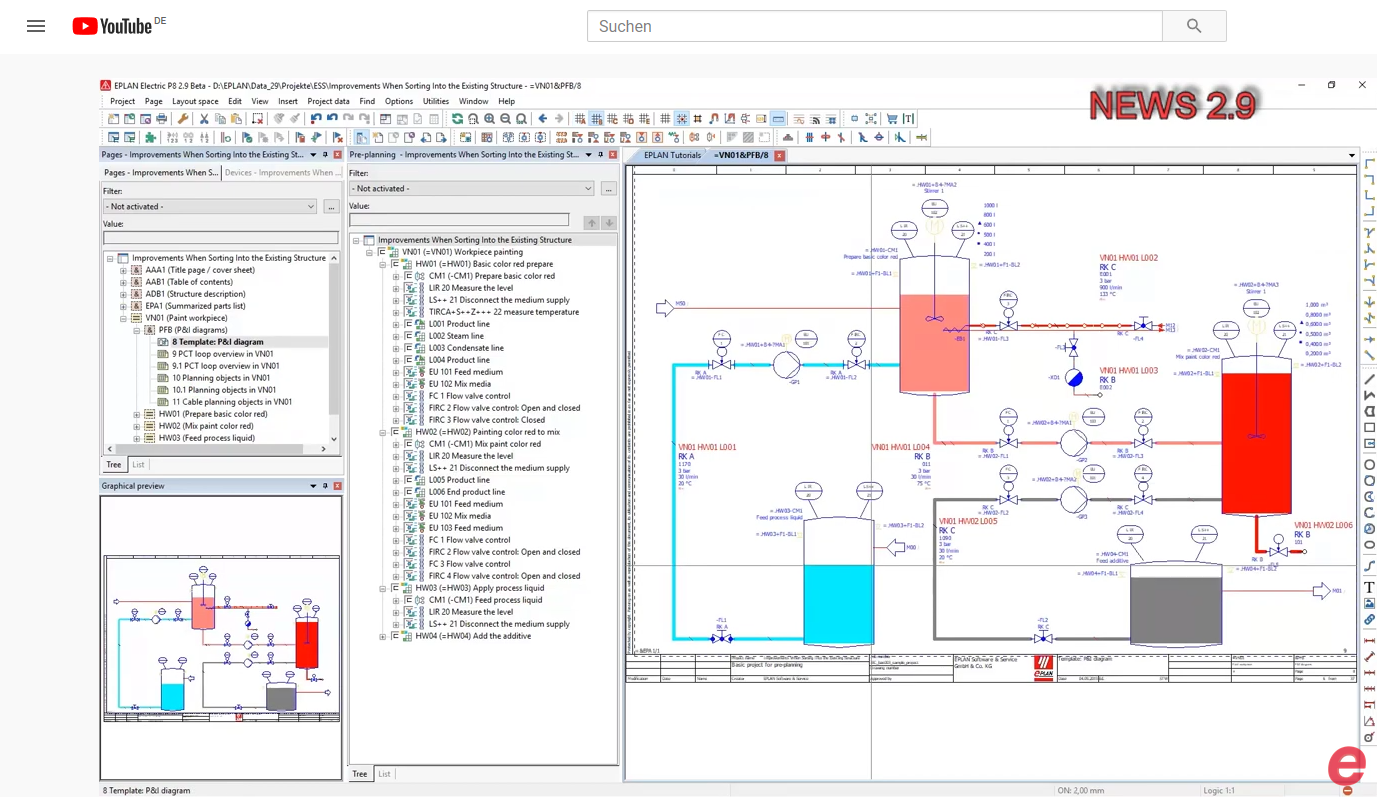
Task: Click filter ellipsis button in Pages navigator
Action: (x=331, y=206)
